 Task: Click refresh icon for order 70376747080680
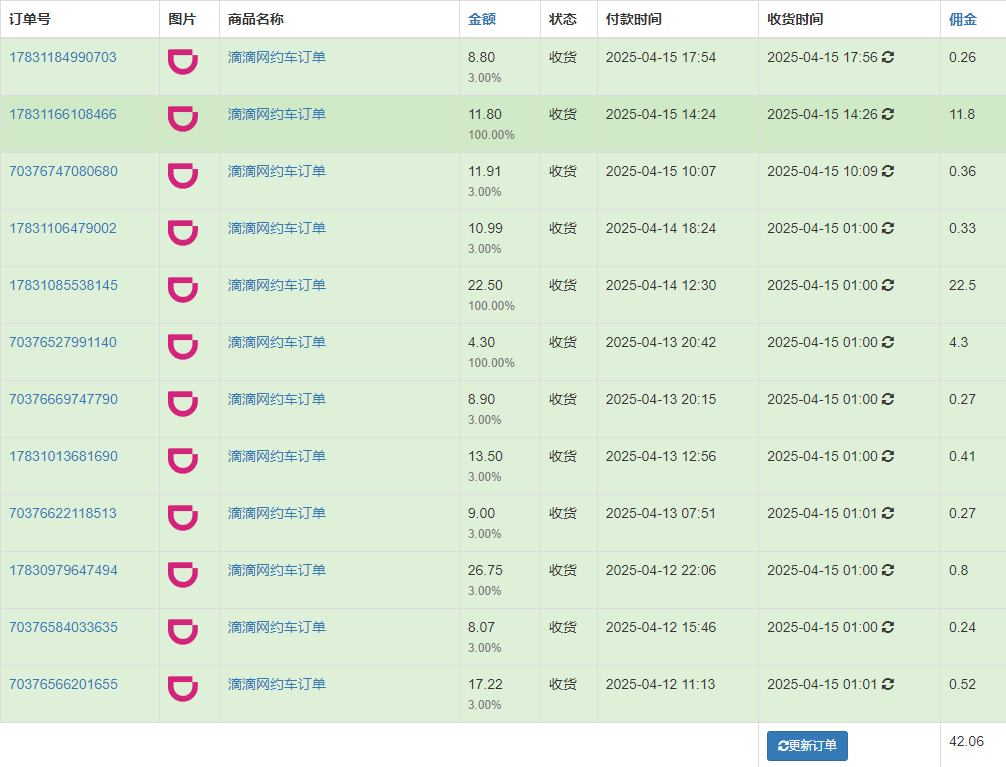888,171
